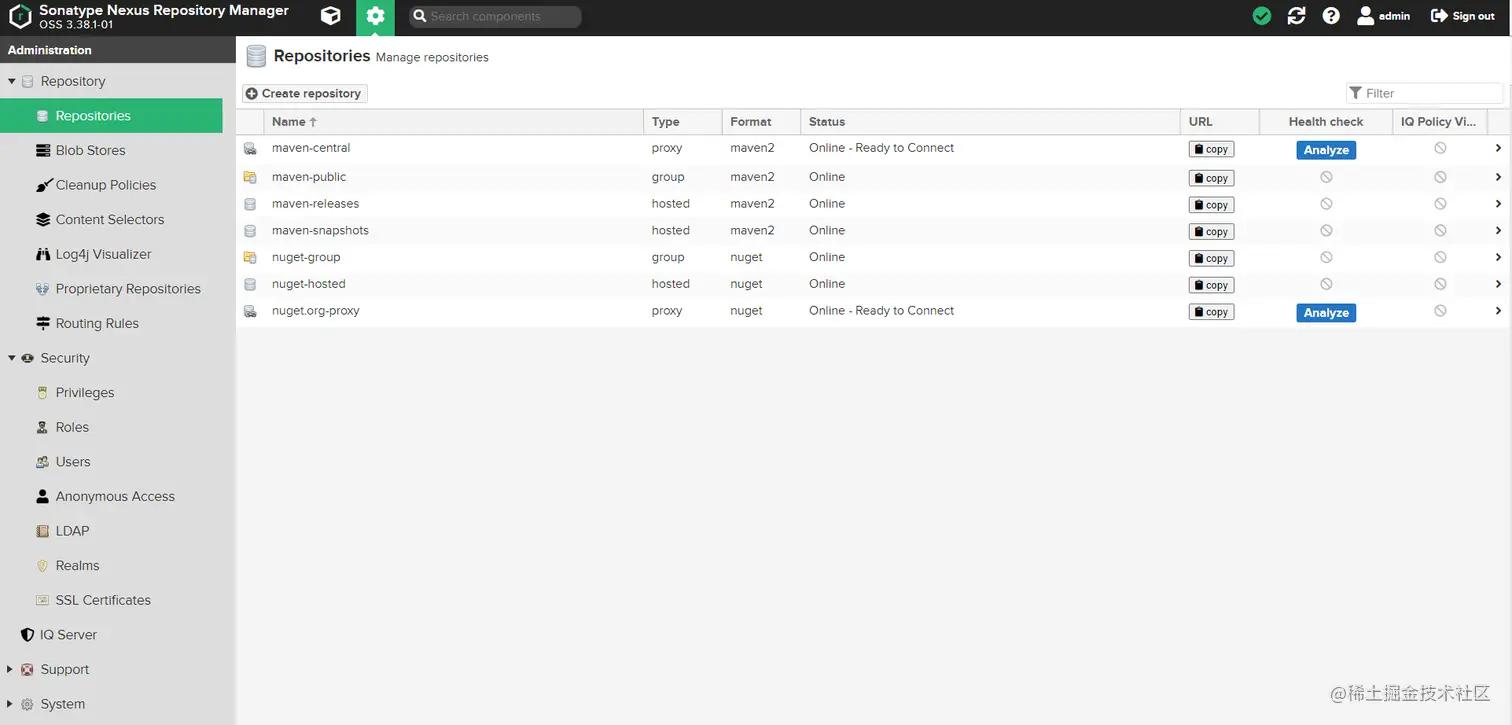Collapse the Security tree section
Screen dimensions: 1512x725
coord(12,358)
